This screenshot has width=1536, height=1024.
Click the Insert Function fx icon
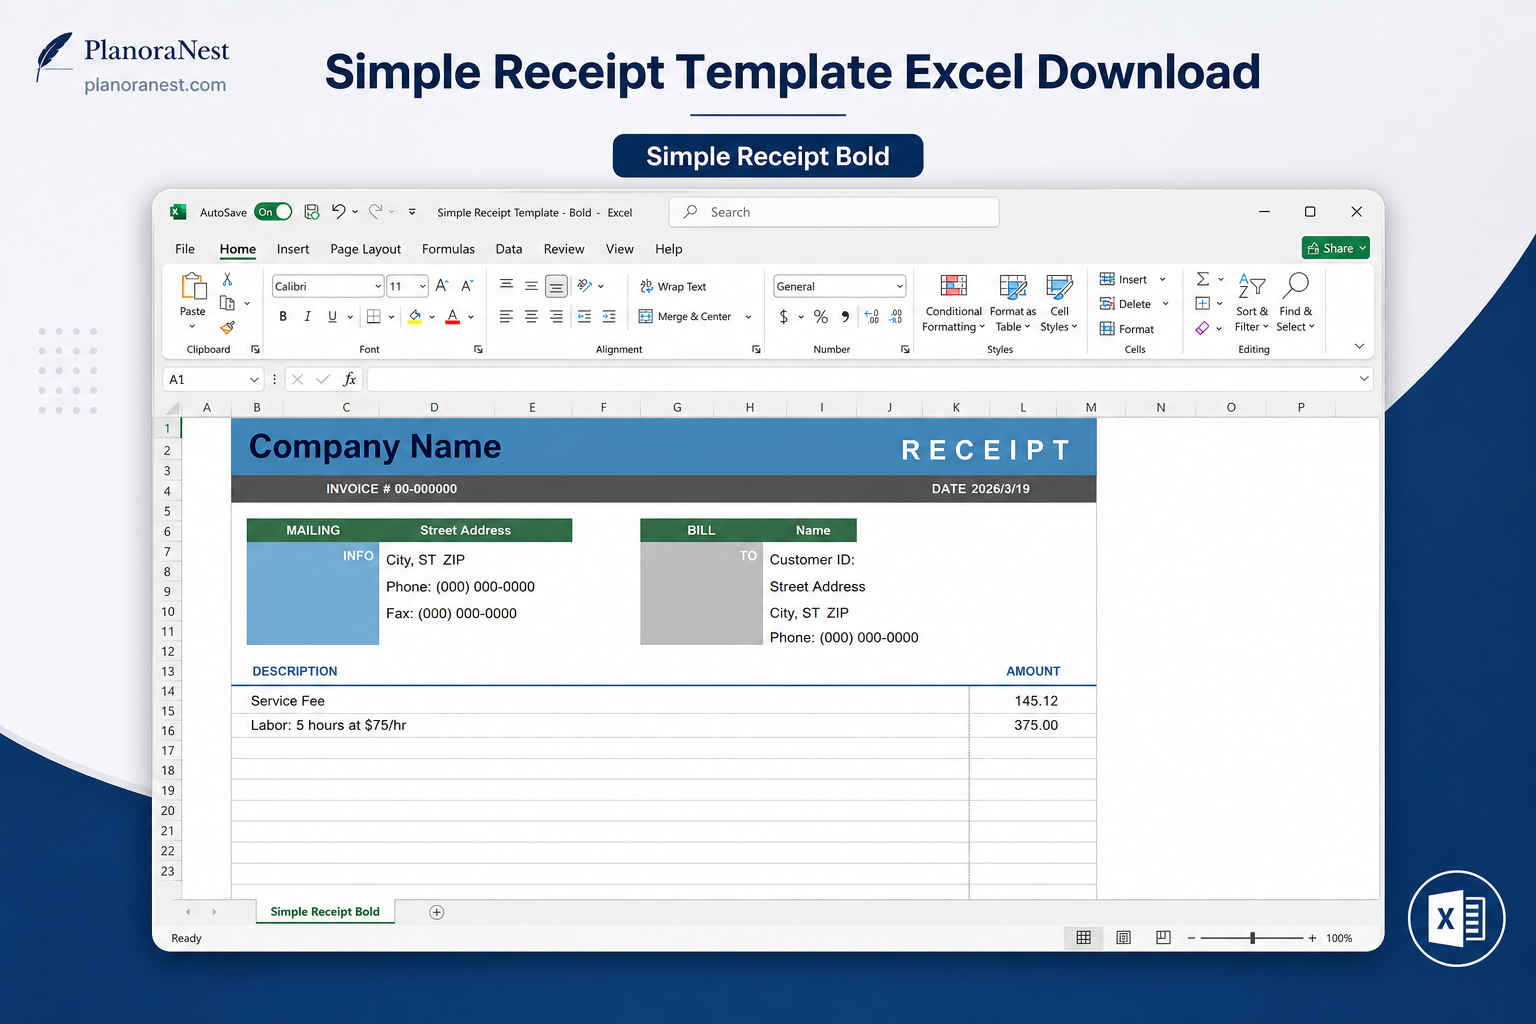(x=350, y=379)
